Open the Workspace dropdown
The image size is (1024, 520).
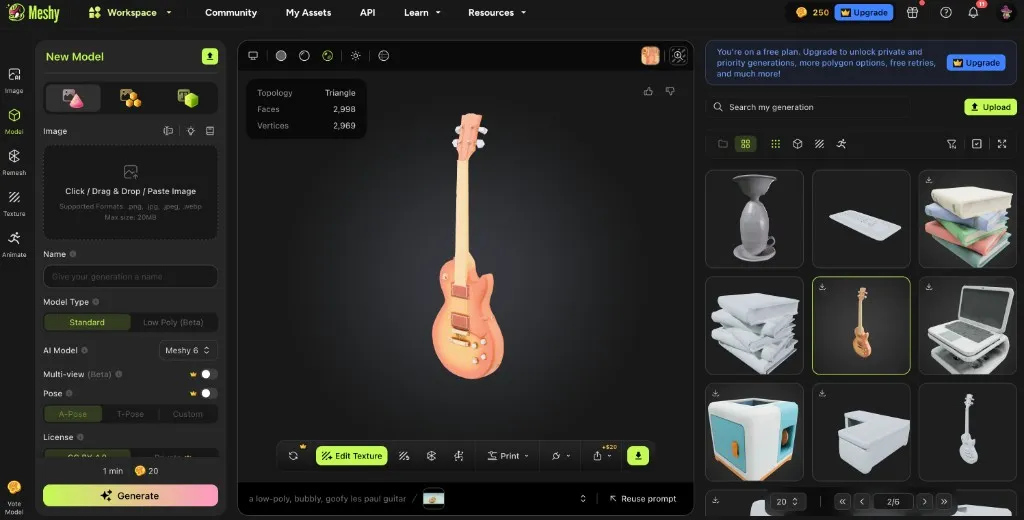pos(131,12)
